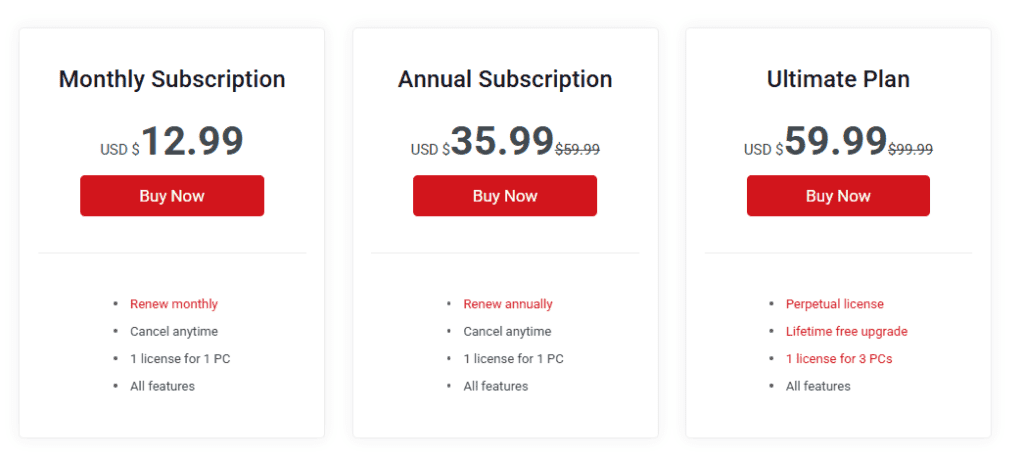
Task: Click the Ultimate Plan title
Action: 838,80
